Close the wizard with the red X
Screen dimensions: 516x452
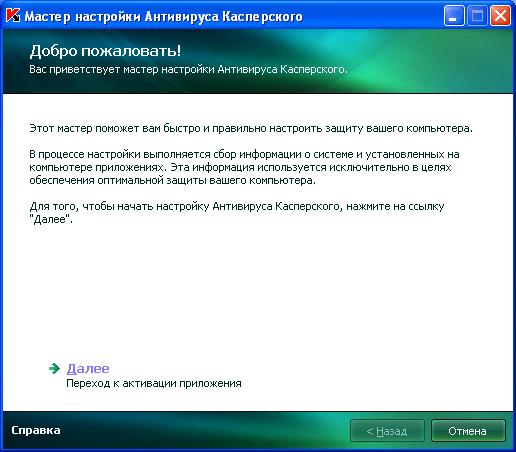(x=500, y=16)
